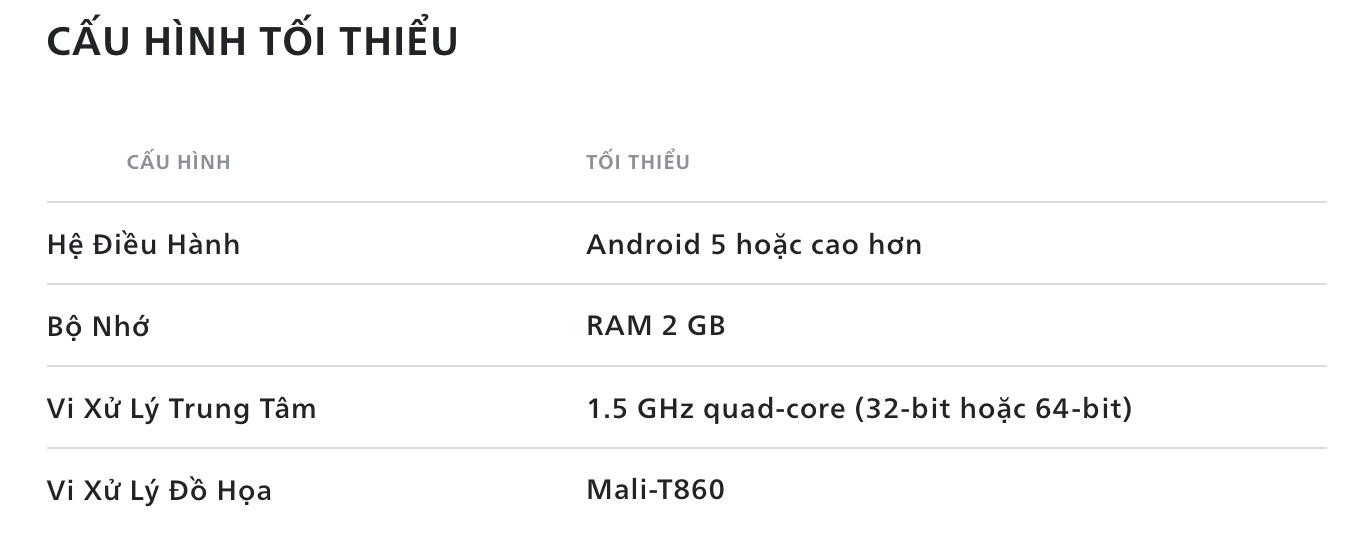
Task: Click the word Hành in the first row
Action: [x=207, y=244]
